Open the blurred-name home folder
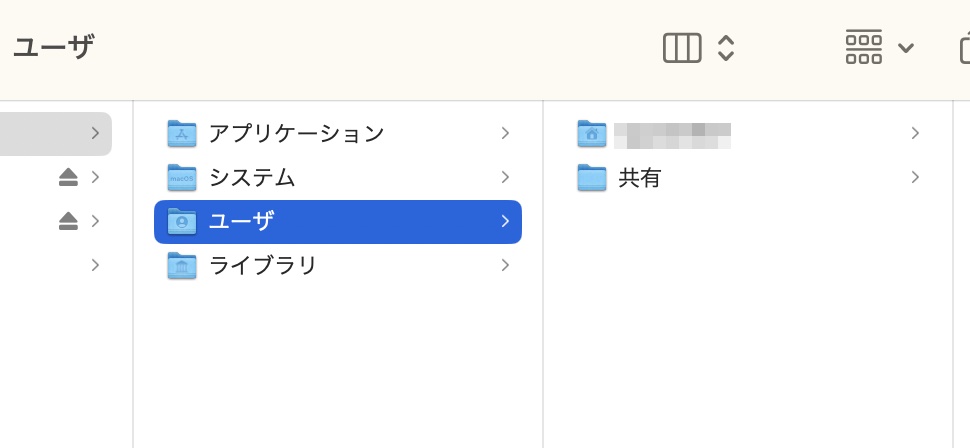 [672, 133]
